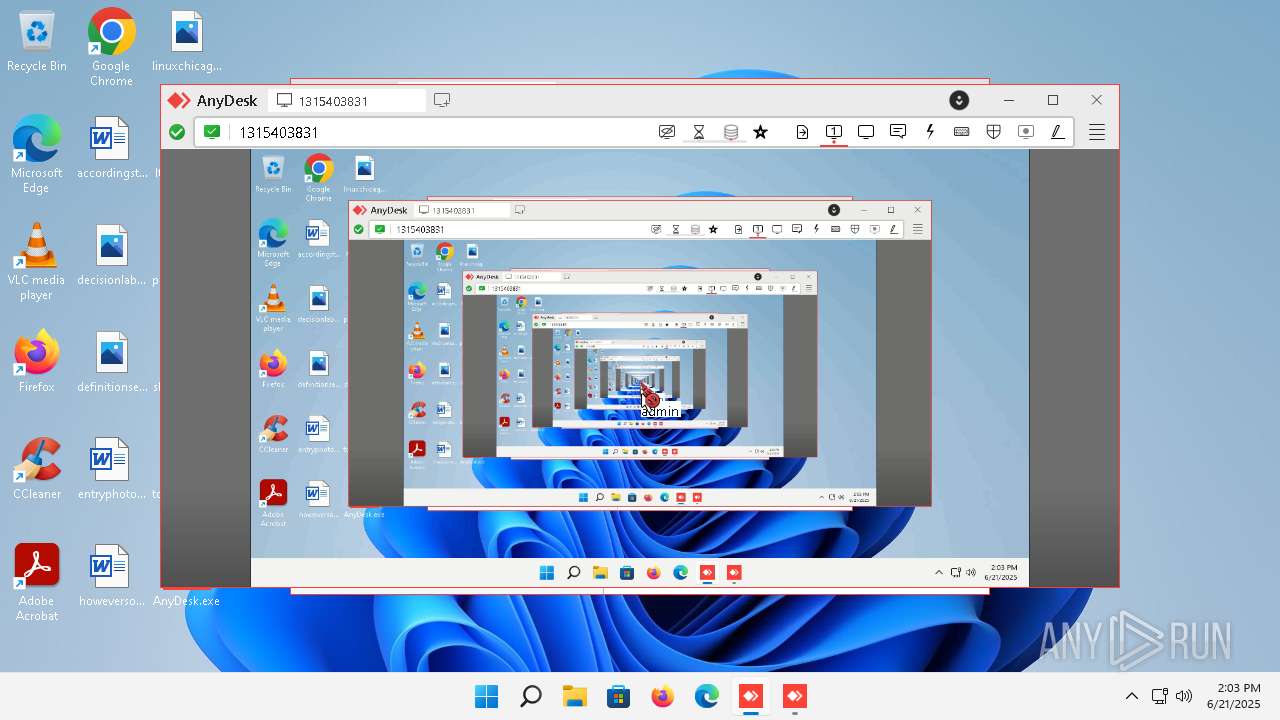Click the AnyDesk.exe label on local desktop
Viewport: 1280px width, 720px height.
pyautogui.click(x=186, y=601)
